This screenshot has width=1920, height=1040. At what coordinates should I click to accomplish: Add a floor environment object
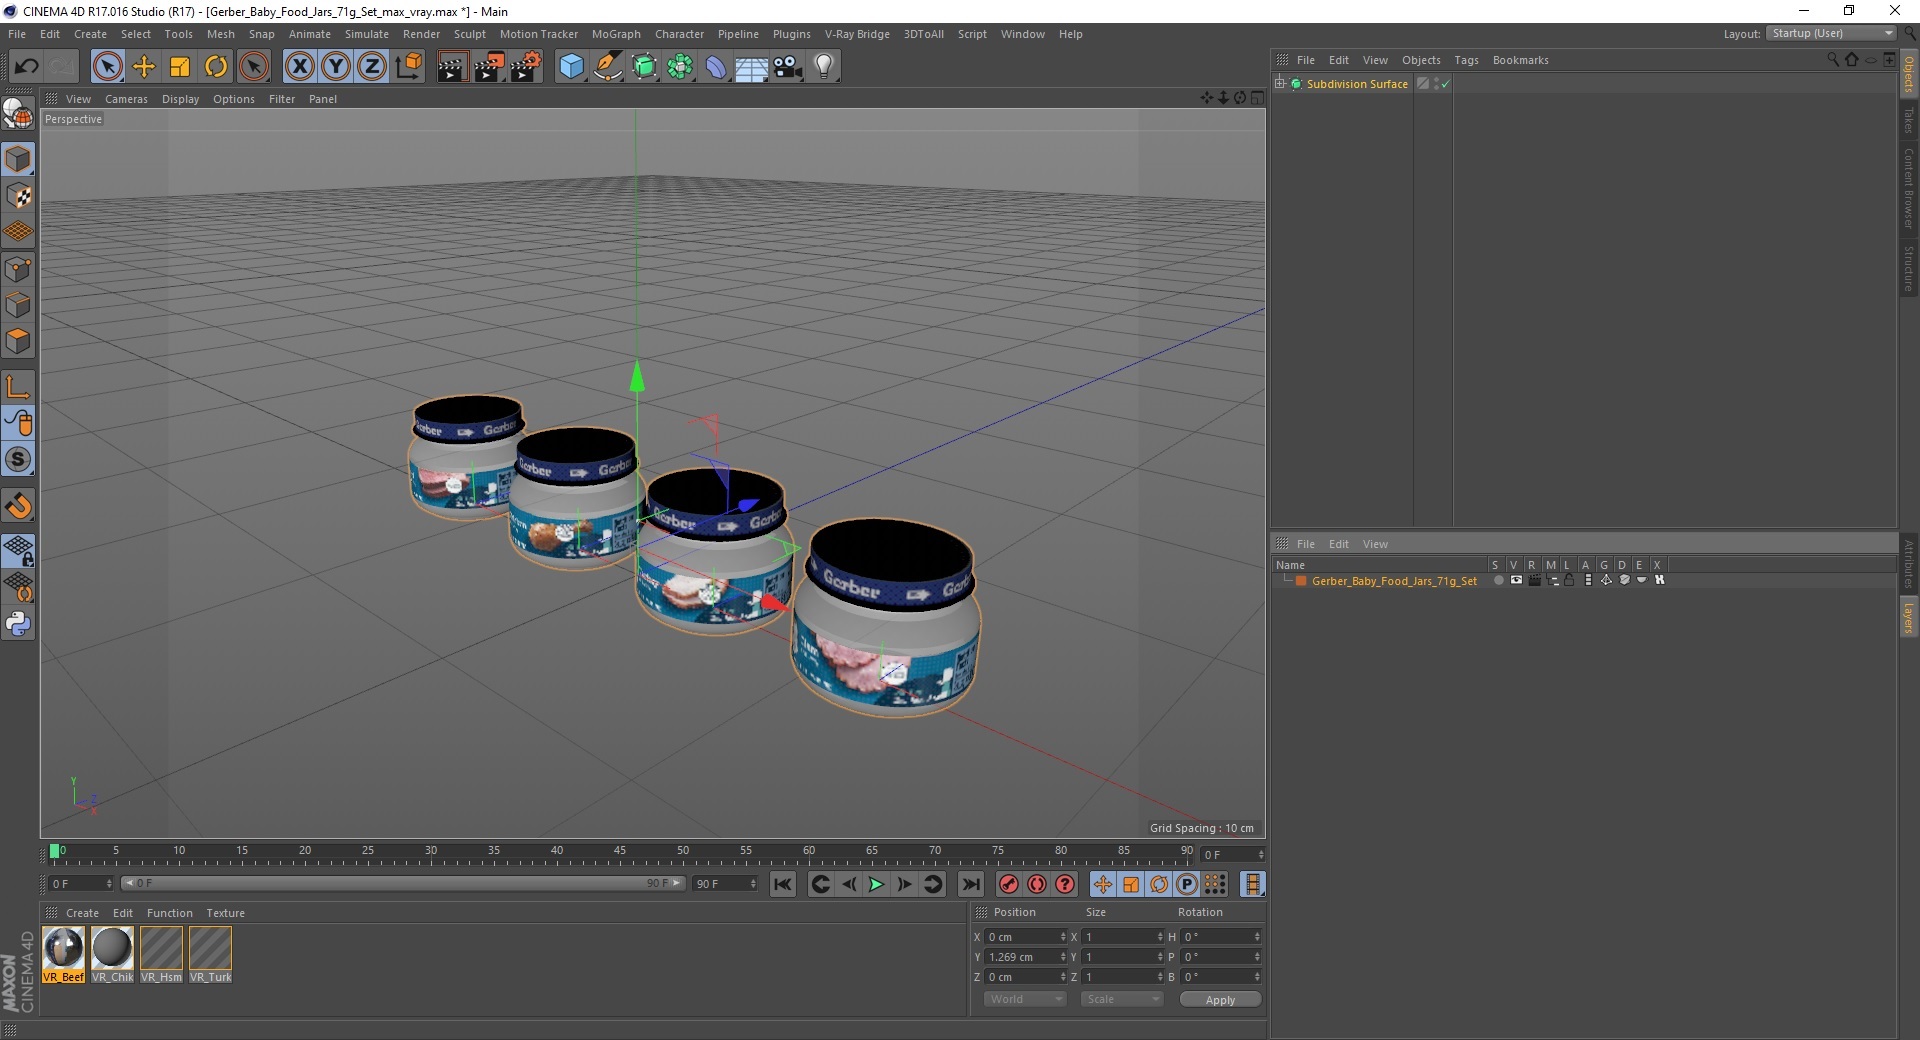click(x=752, y=67)
